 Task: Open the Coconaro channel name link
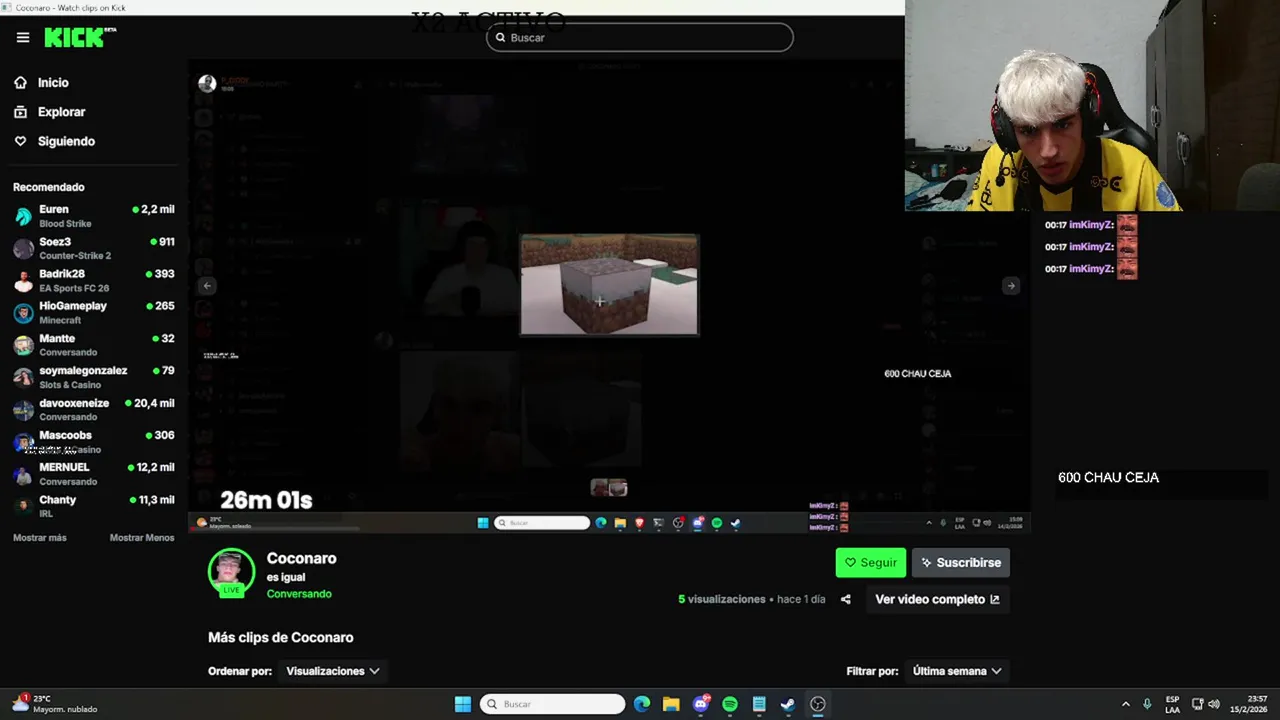point(301,558)
